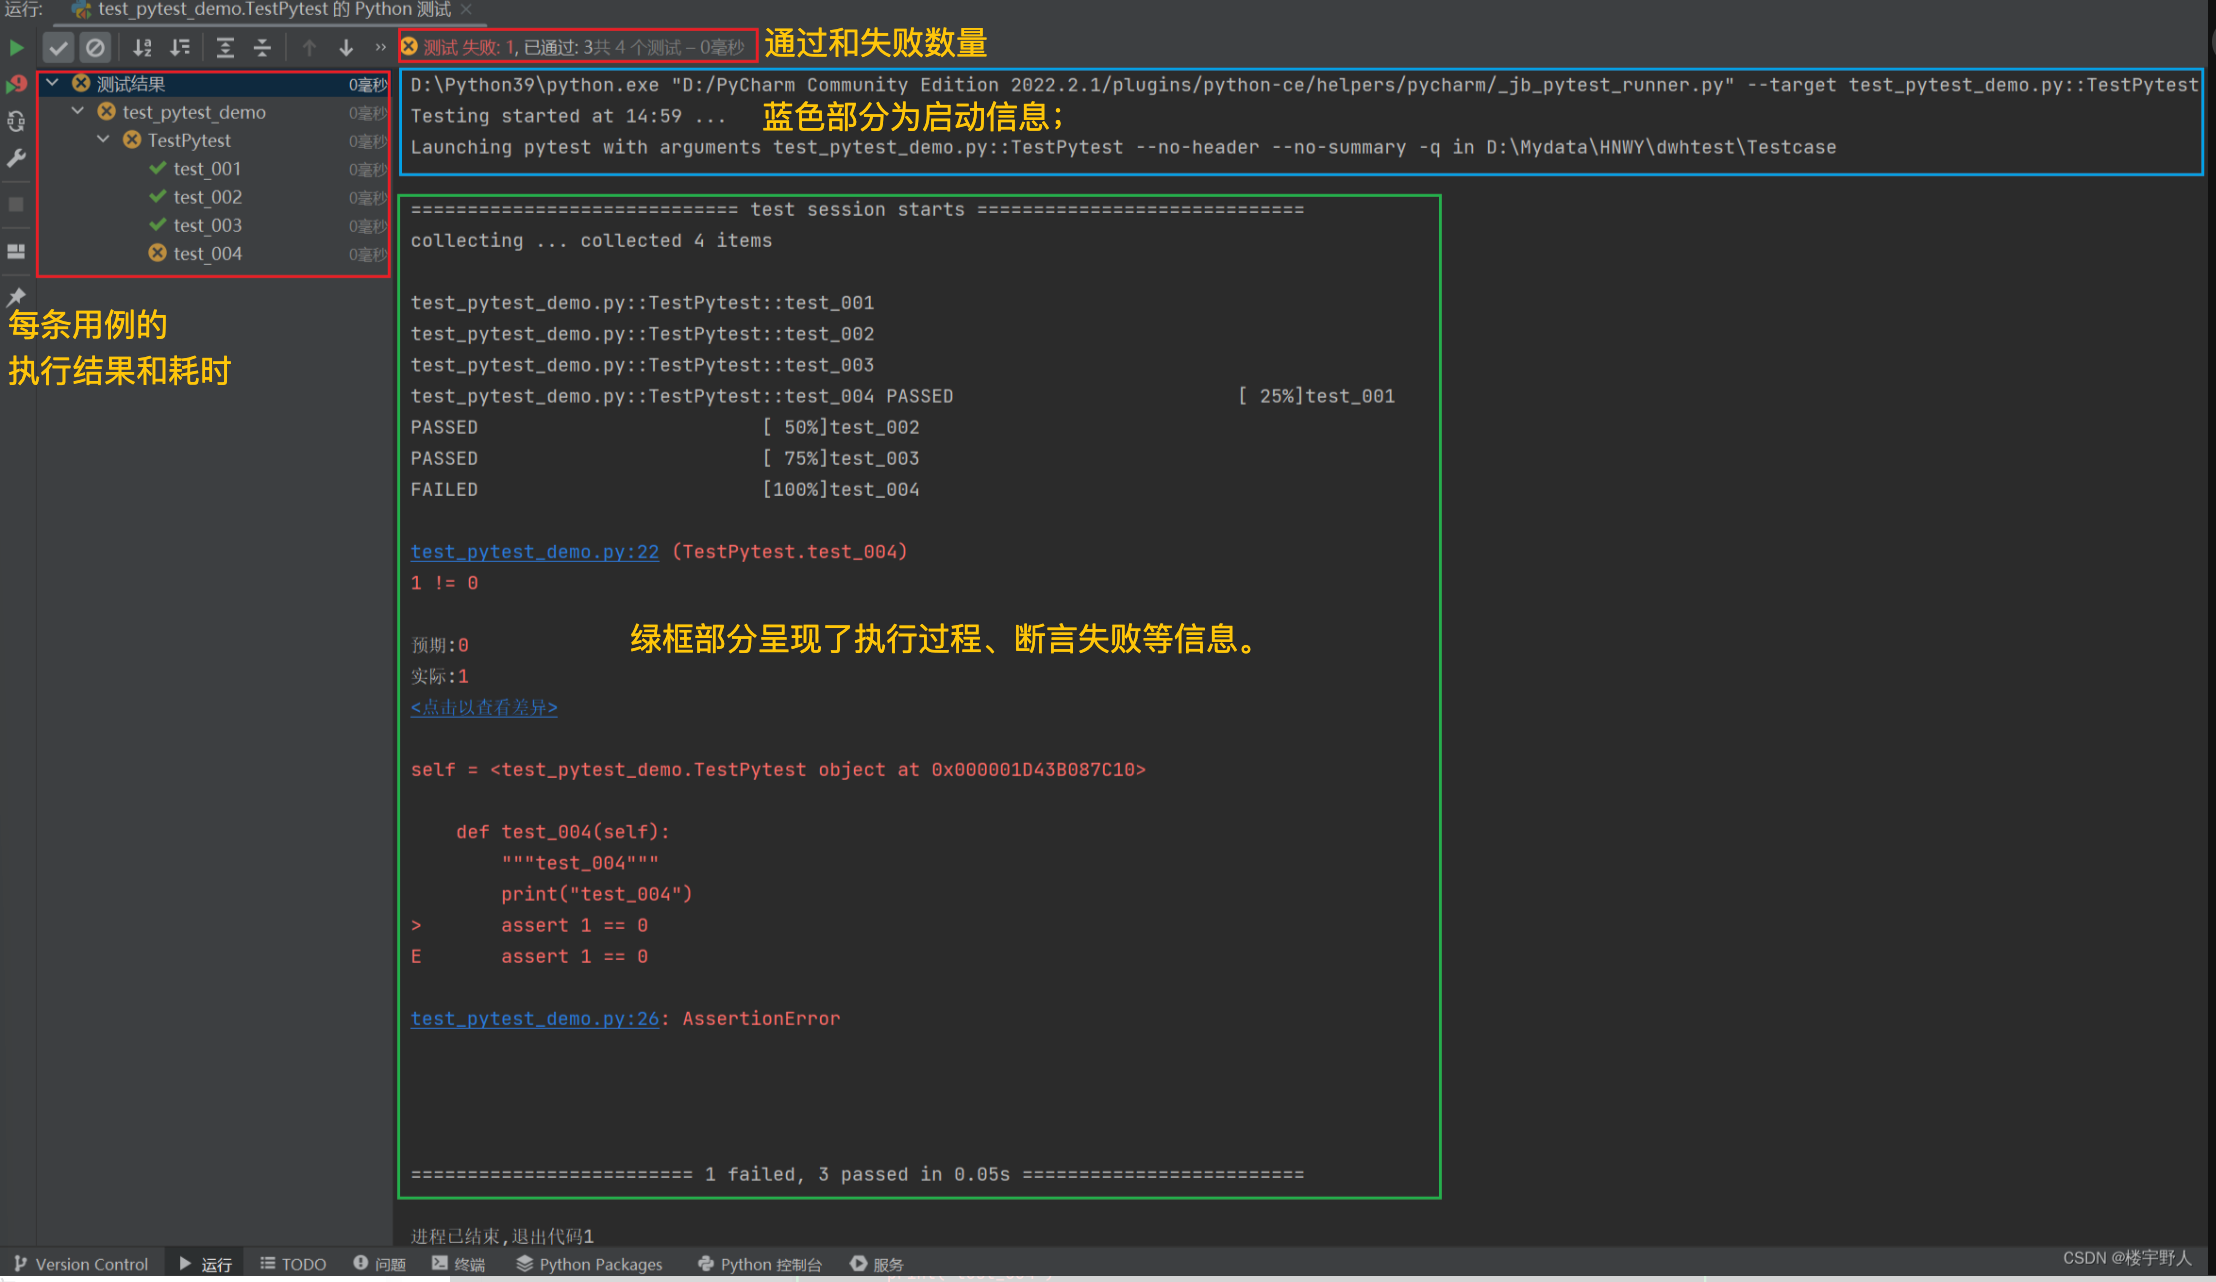Collapse the test_pytest_demo tree node

click(78, 111)
